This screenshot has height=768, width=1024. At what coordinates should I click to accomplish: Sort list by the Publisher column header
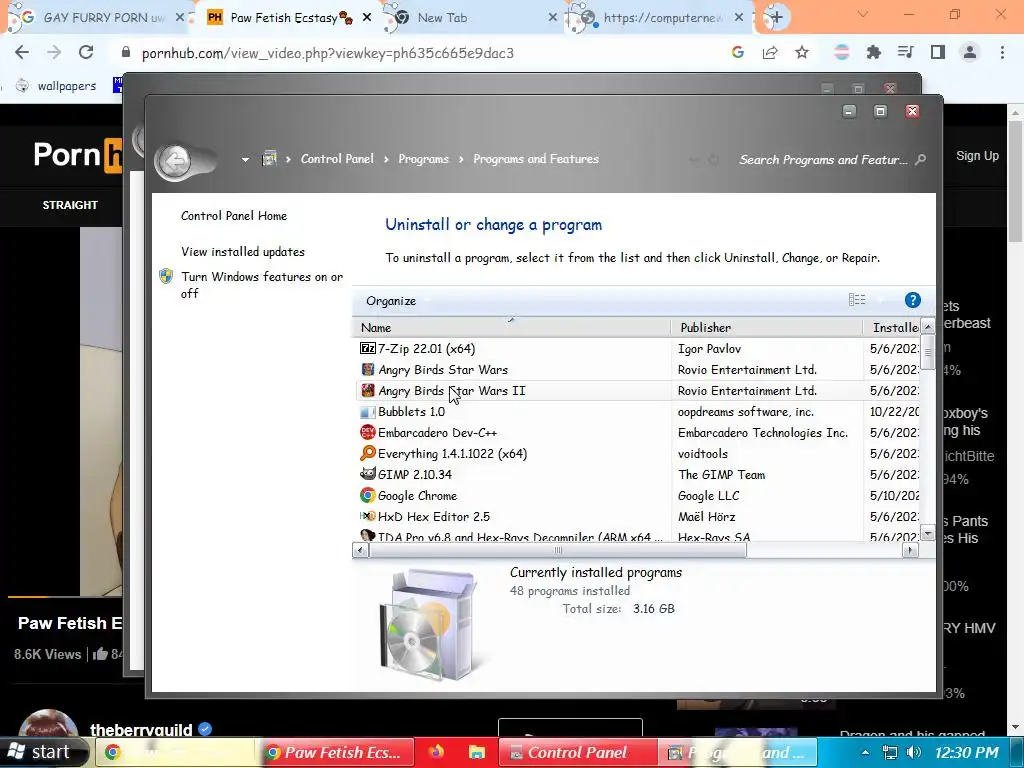click(767, 327)
